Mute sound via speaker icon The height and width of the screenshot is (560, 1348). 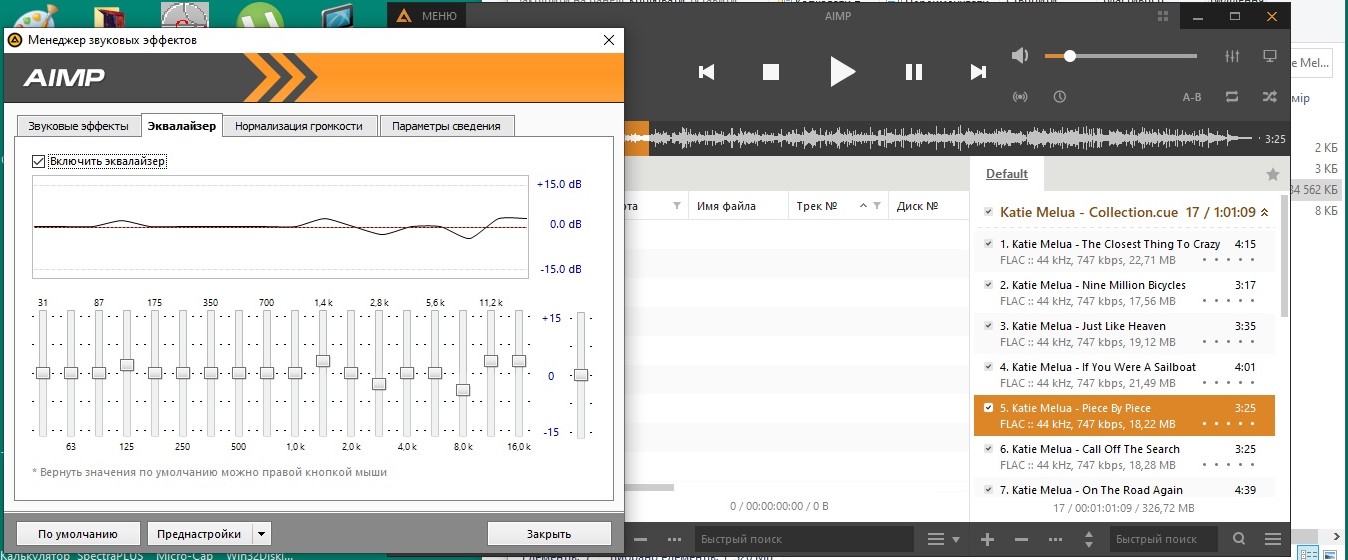point(1020,56)
